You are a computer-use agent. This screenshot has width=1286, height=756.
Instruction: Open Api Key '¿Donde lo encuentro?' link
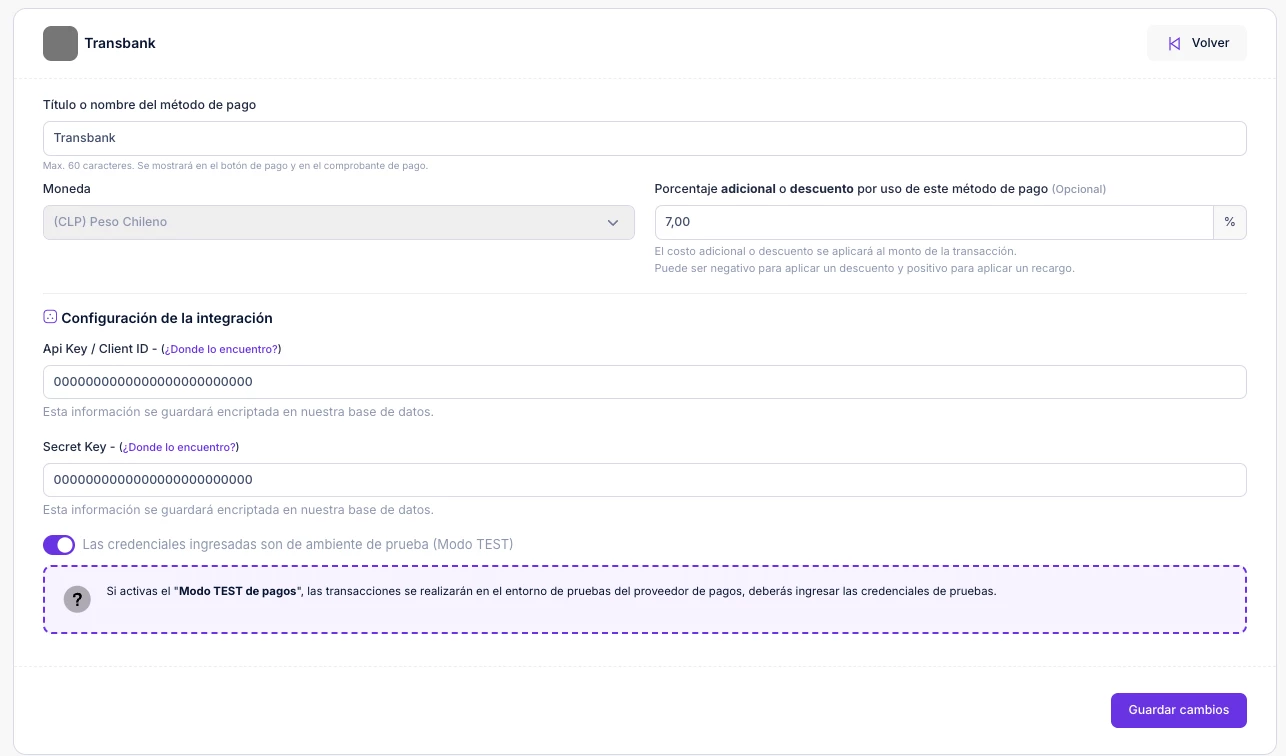pos(221,349)
